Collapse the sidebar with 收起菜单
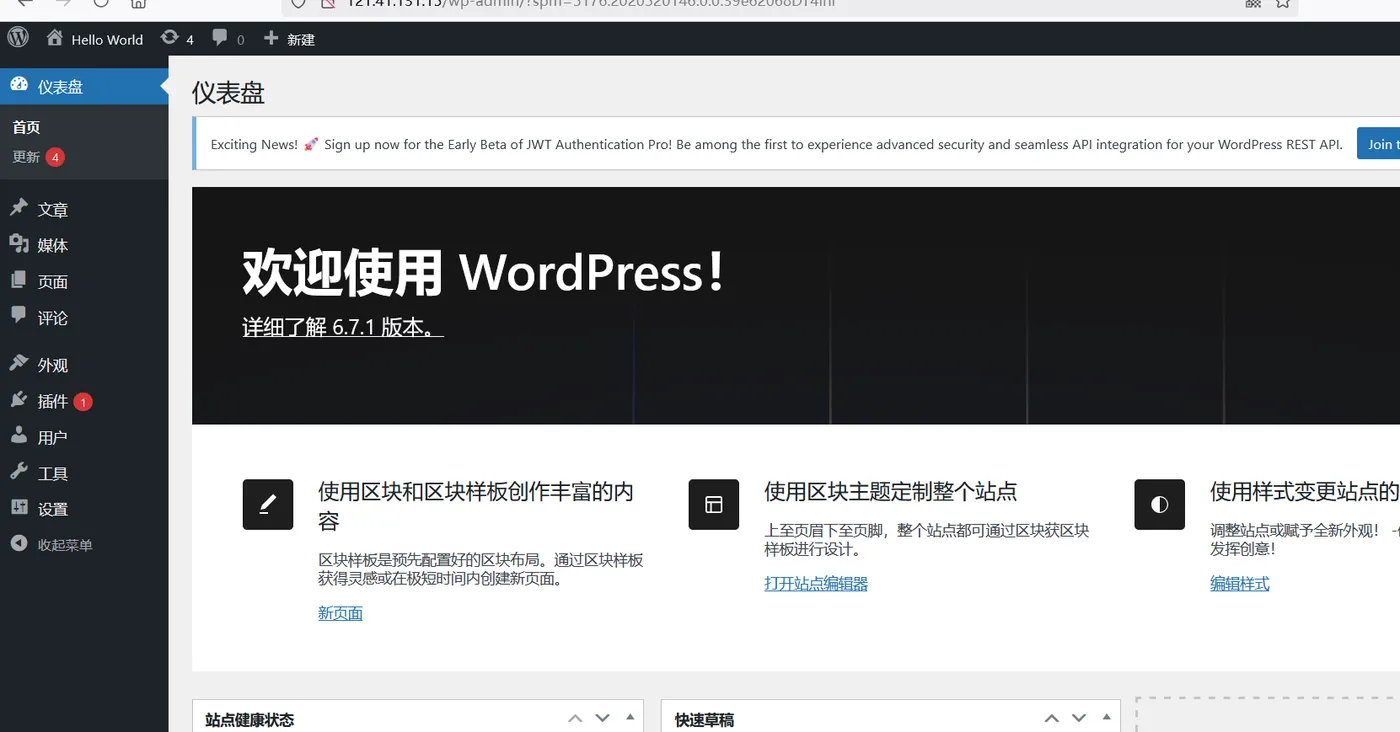1400x732 pixels. pos(52,545)
